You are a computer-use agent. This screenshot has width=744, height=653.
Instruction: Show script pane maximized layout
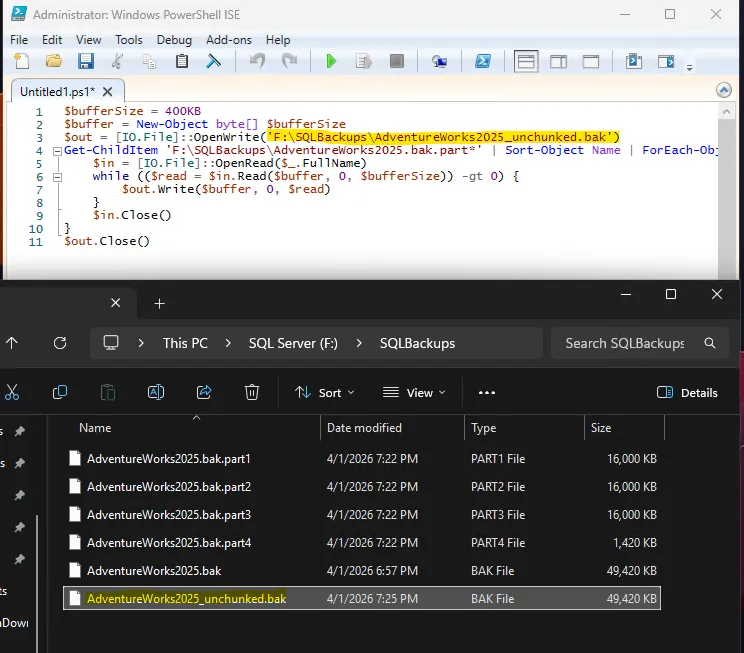tap(591, 61)
